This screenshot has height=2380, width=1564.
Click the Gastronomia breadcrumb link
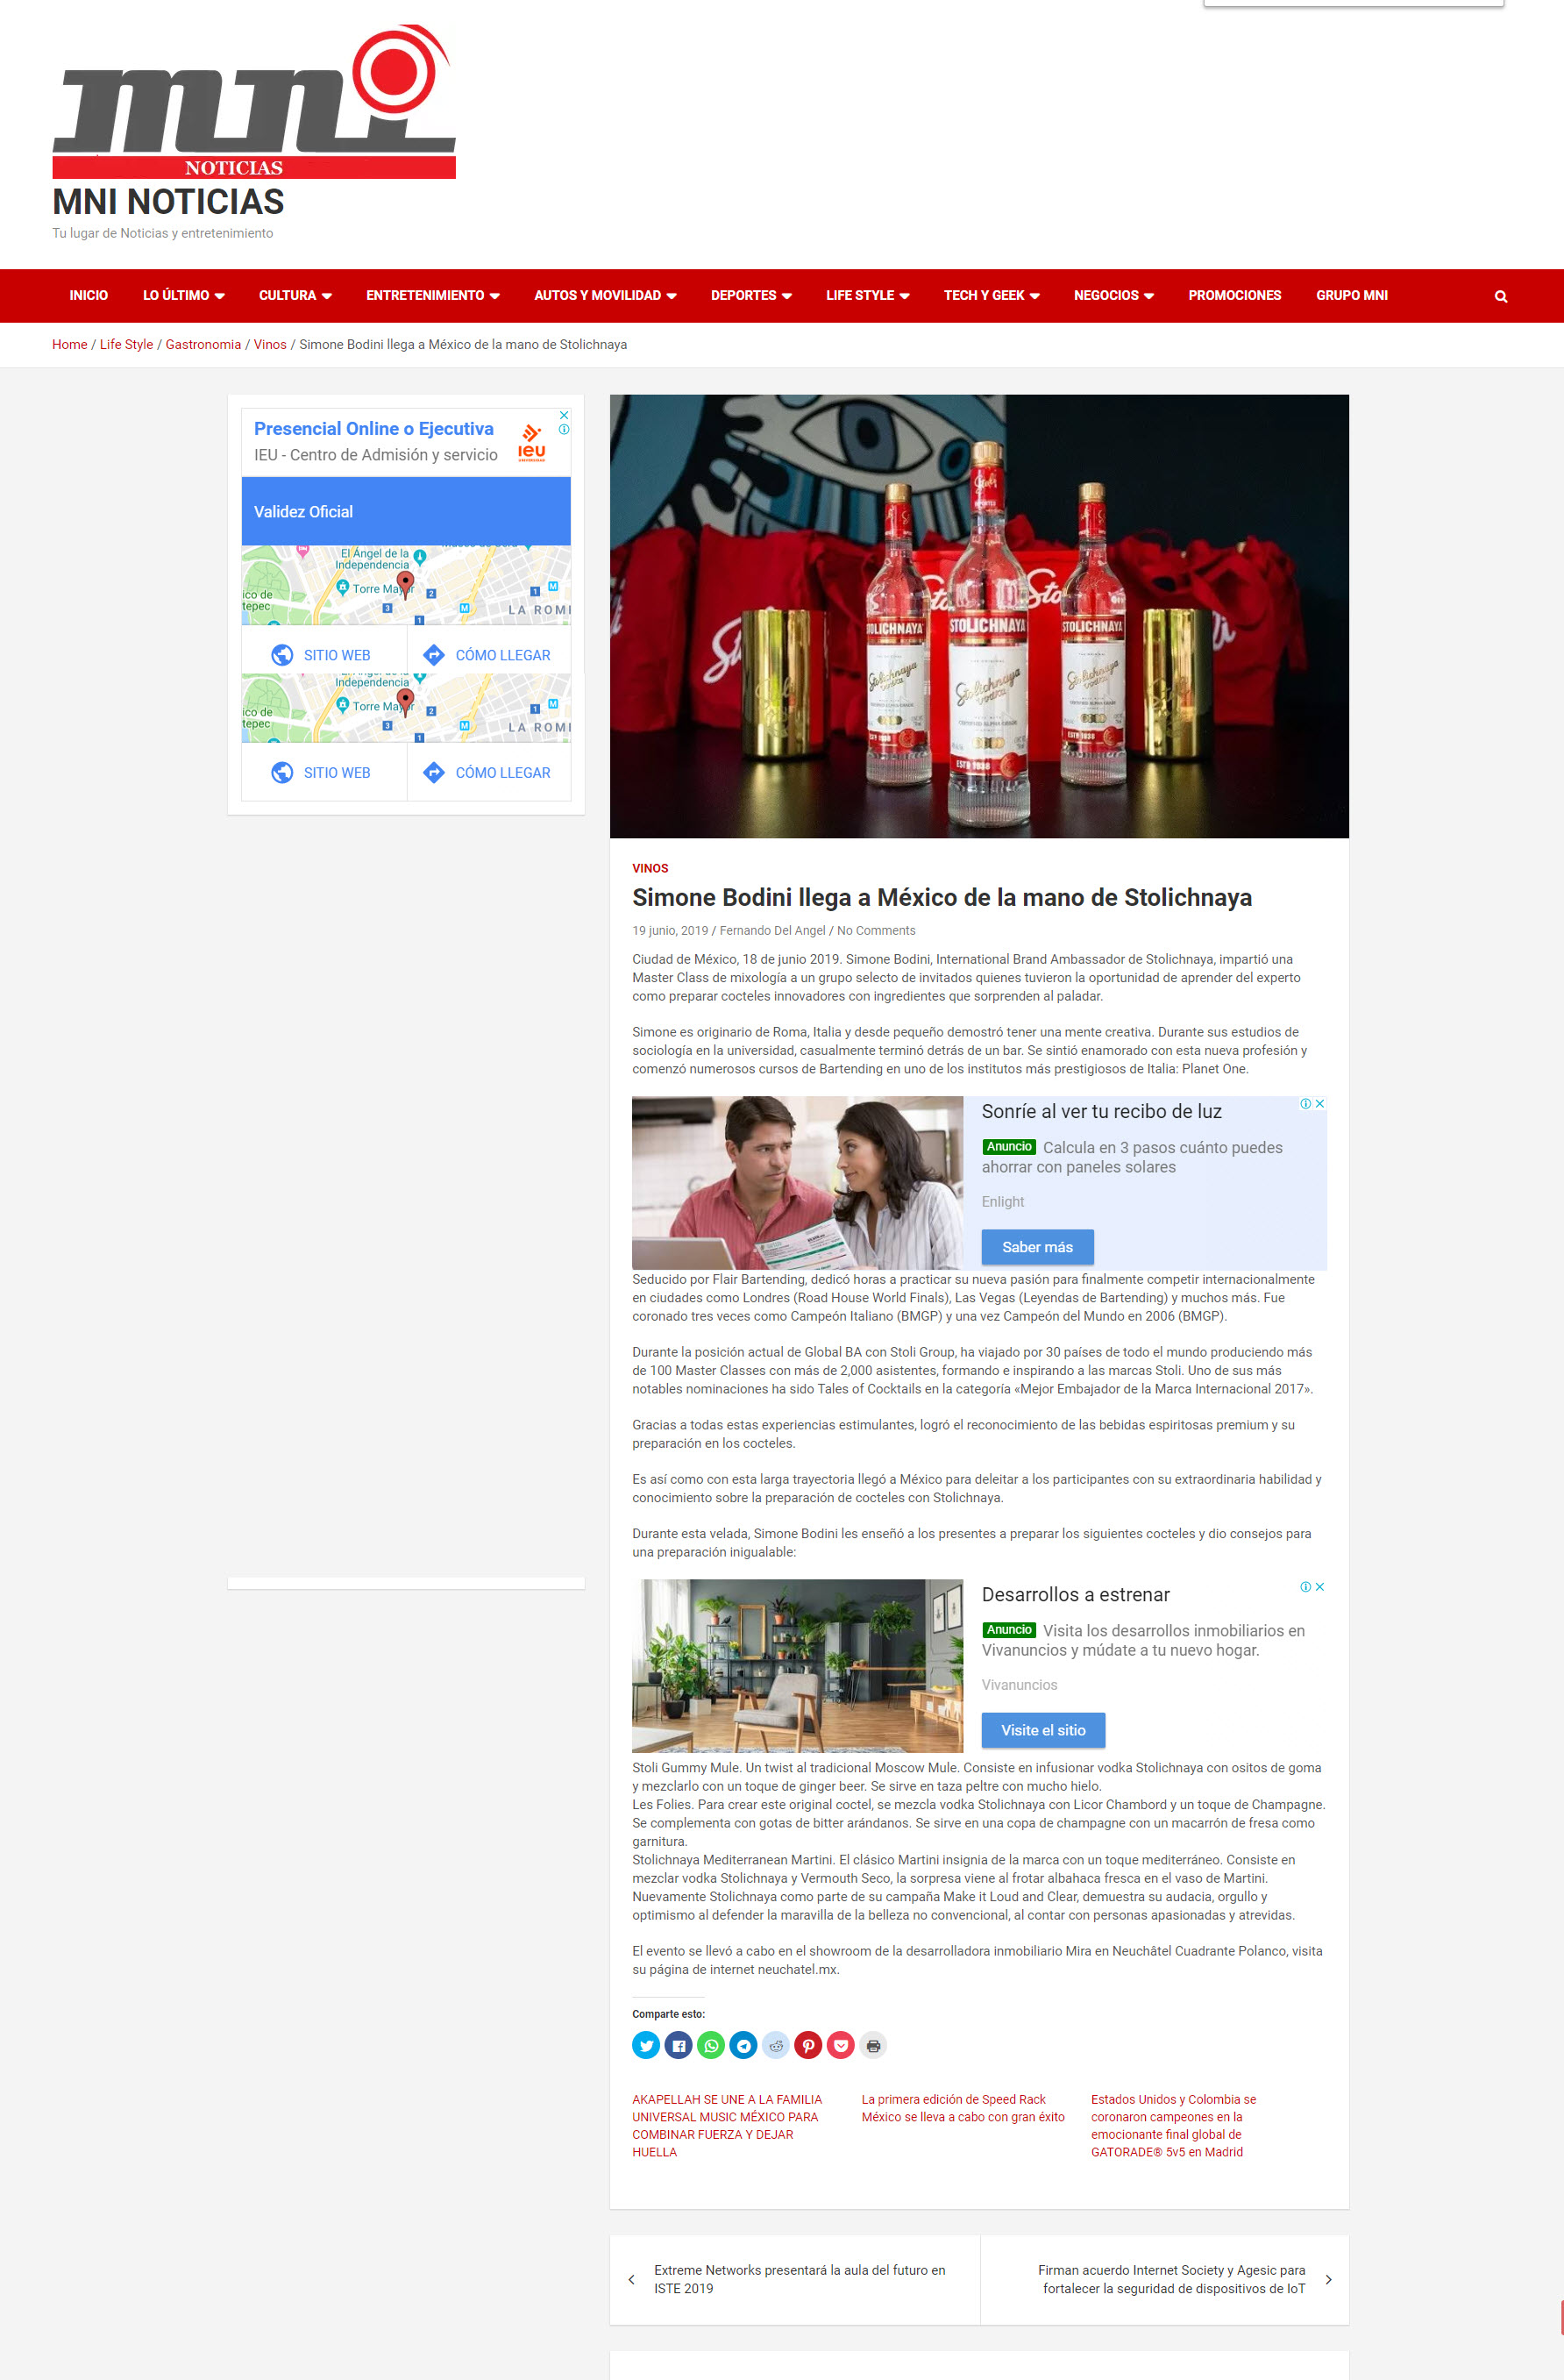tap(203, 344)
